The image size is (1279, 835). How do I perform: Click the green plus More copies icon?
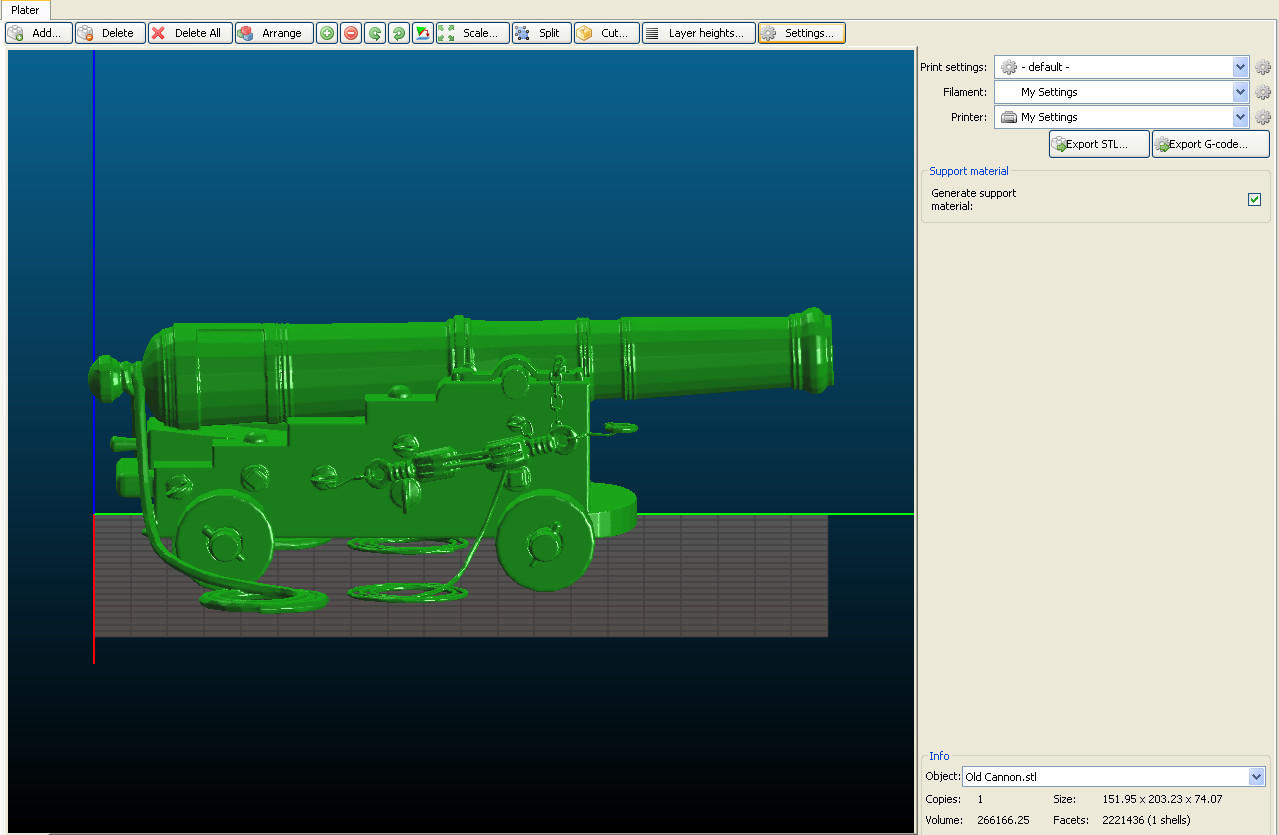click(x=327, y=33)
